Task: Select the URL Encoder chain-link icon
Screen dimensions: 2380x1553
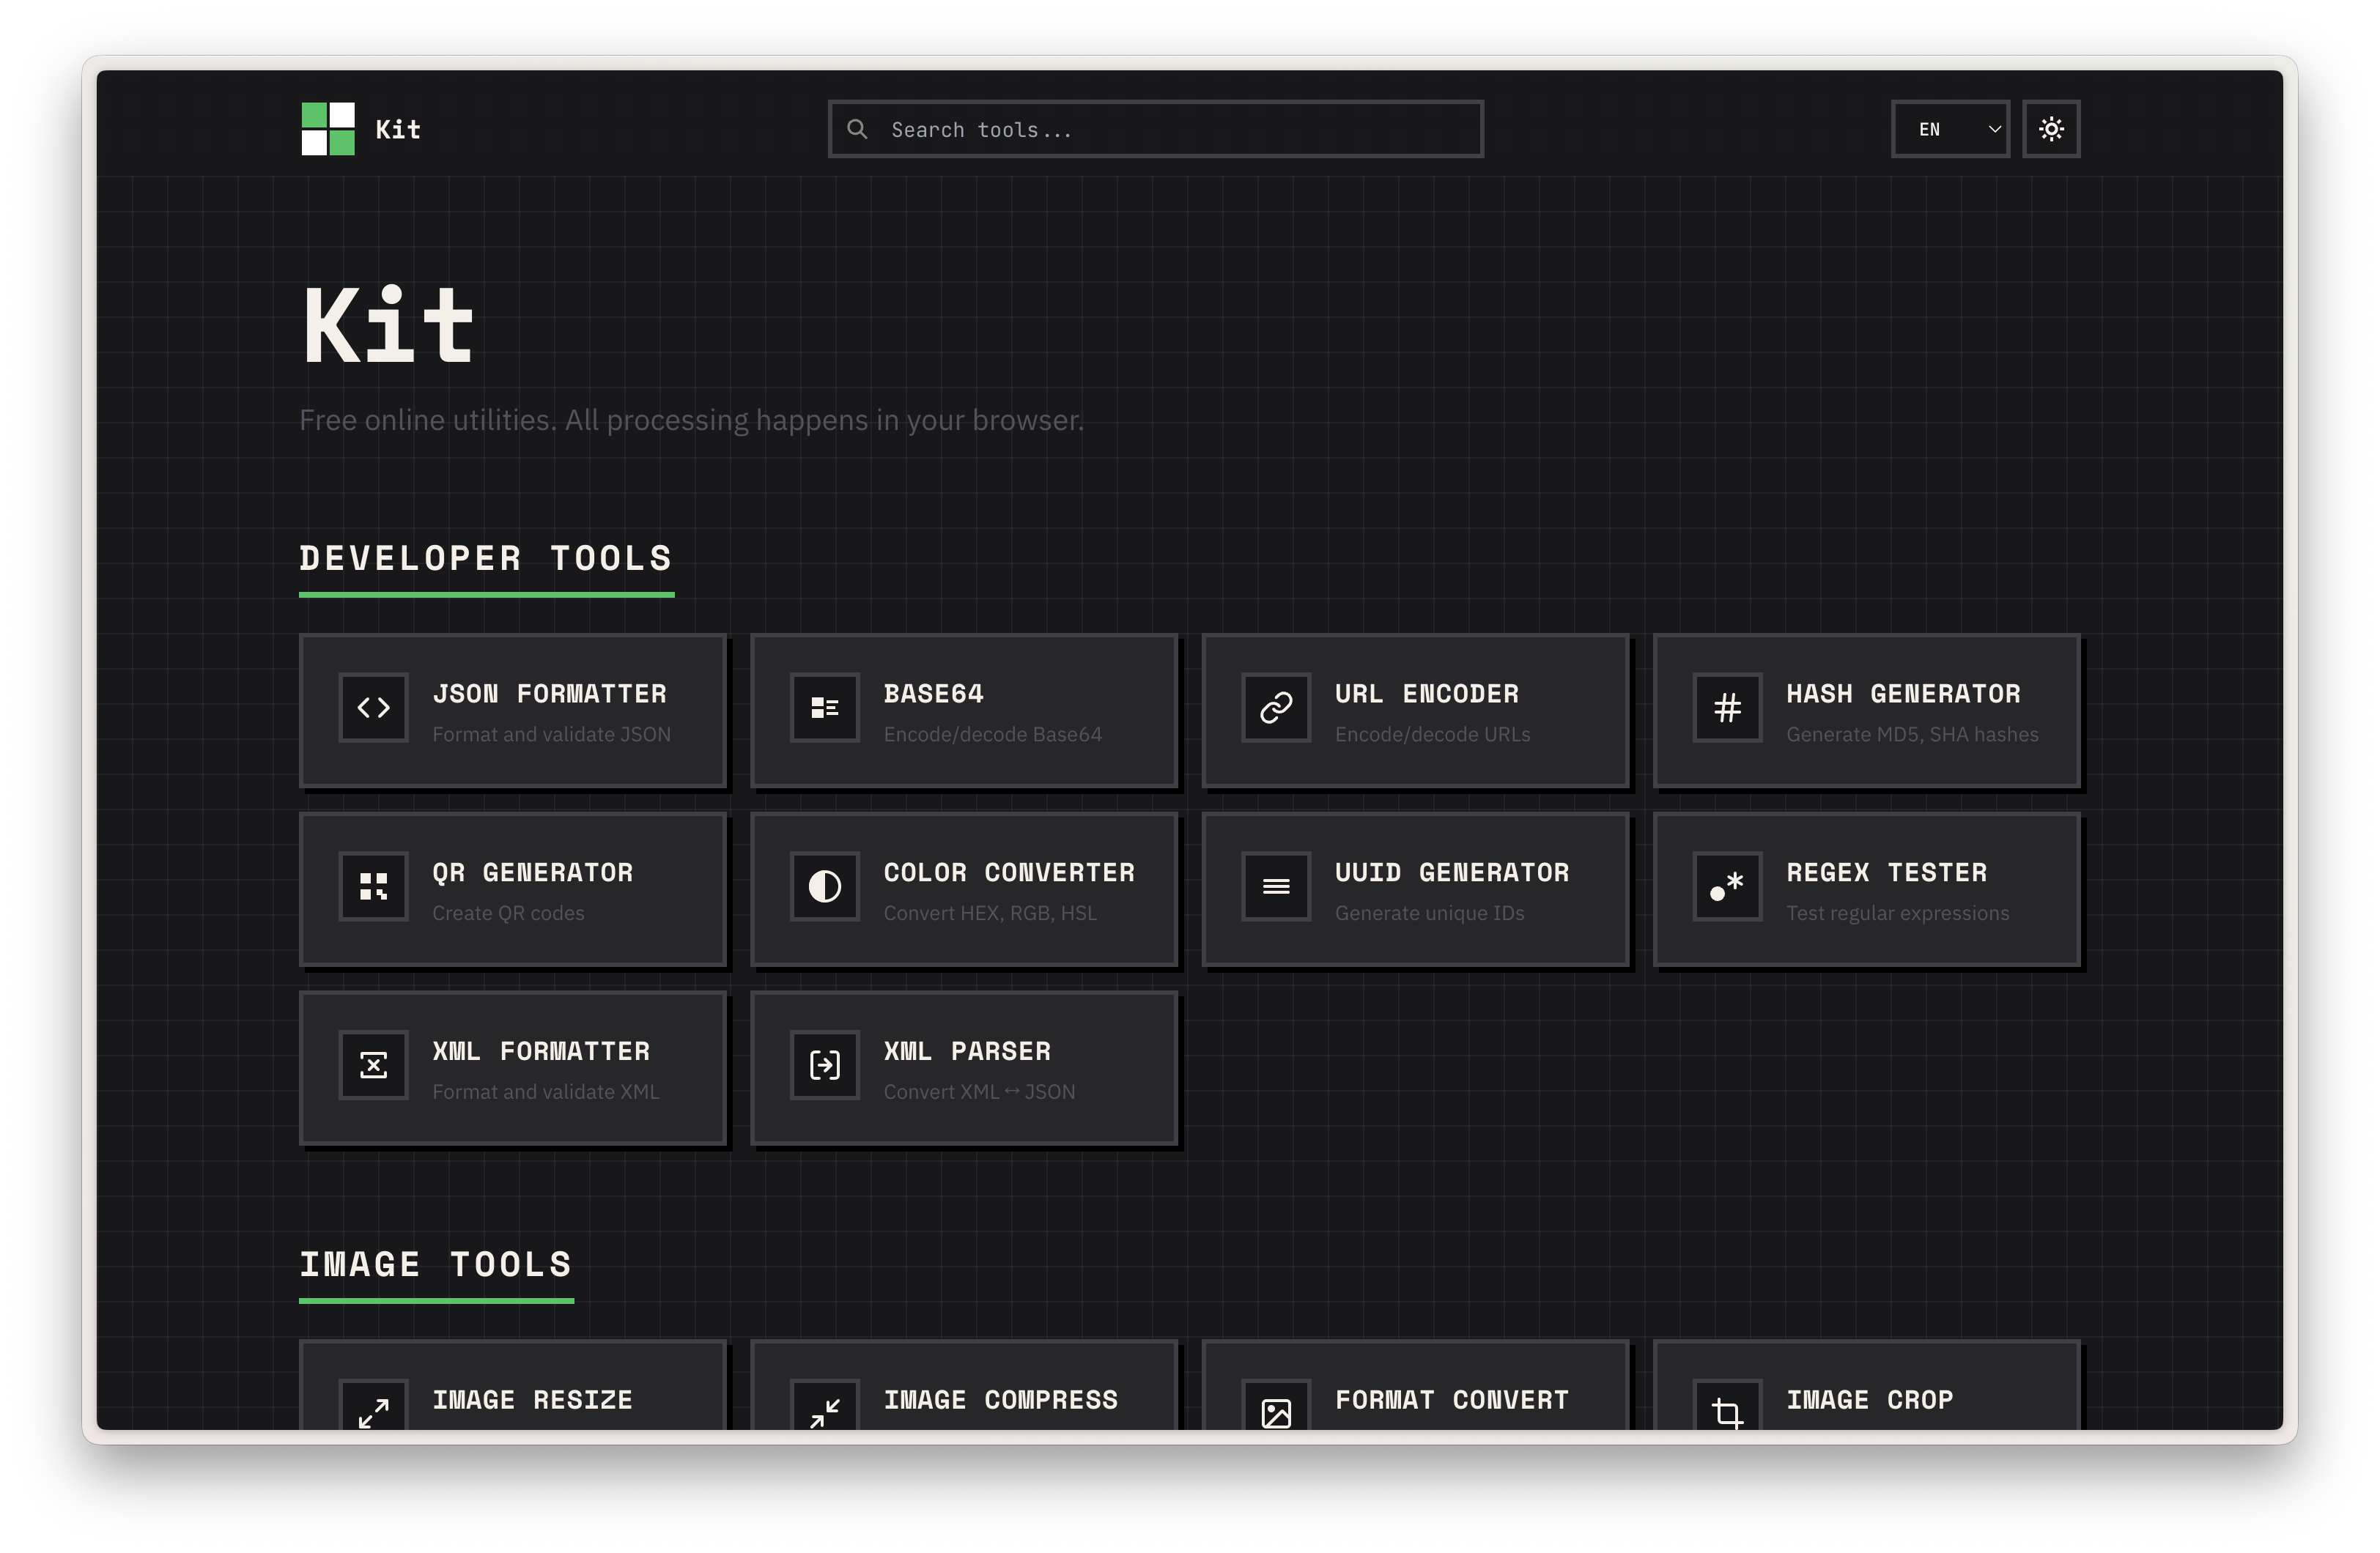Action: (x=1277, y=708)
